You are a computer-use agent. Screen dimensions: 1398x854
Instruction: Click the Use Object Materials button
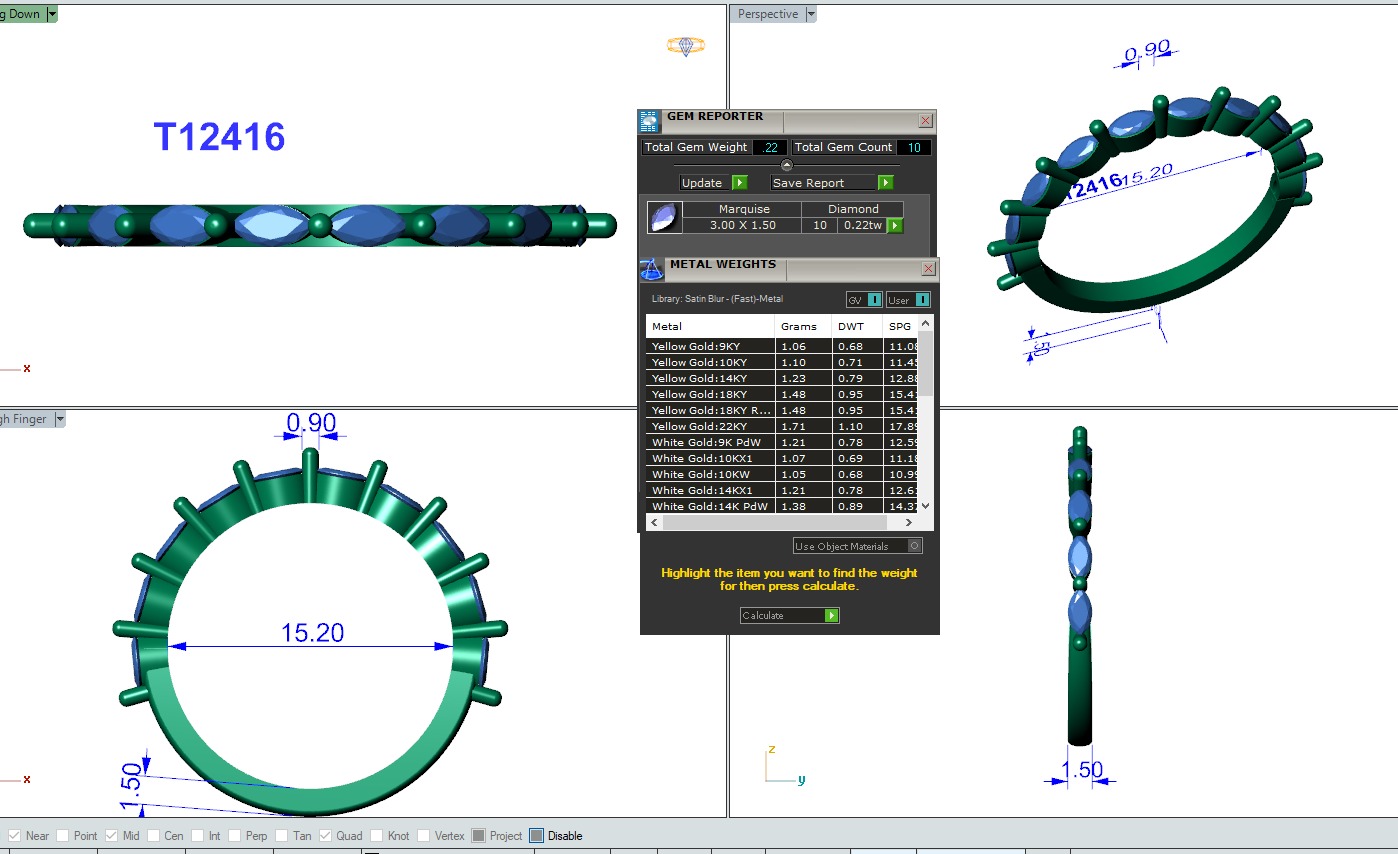[857, 546]
